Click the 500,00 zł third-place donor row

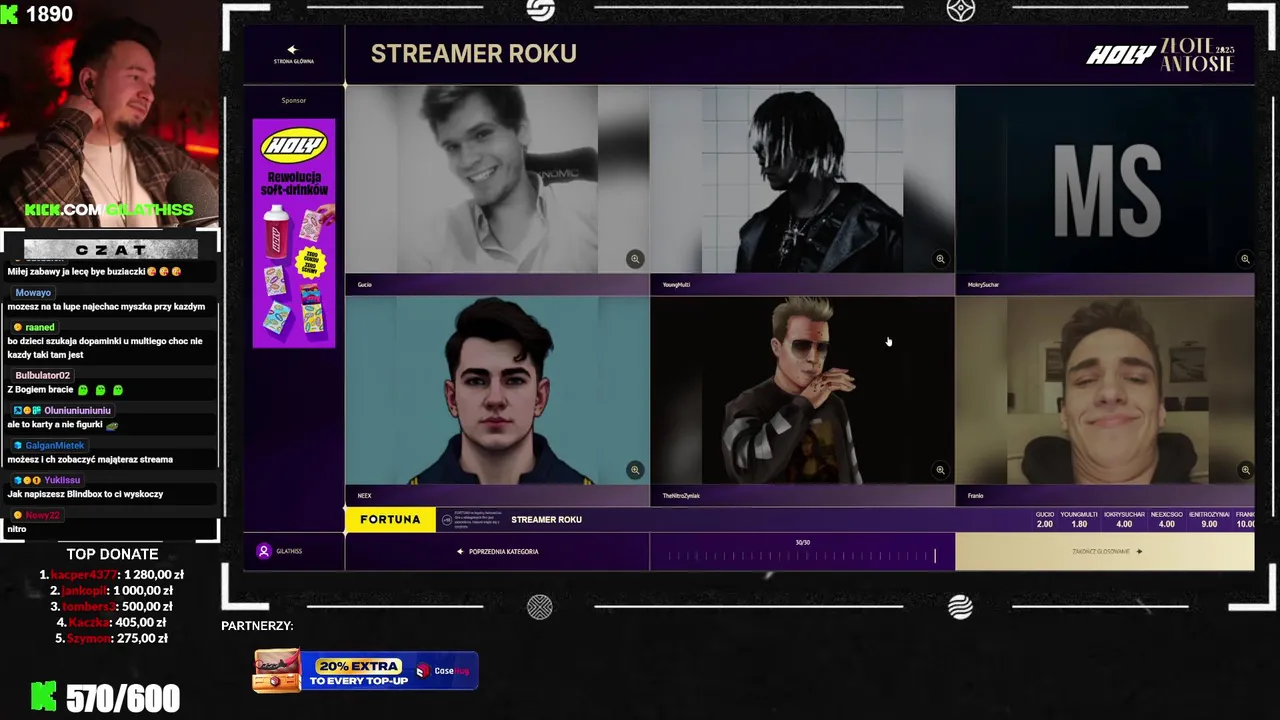(x=111, y=607)
